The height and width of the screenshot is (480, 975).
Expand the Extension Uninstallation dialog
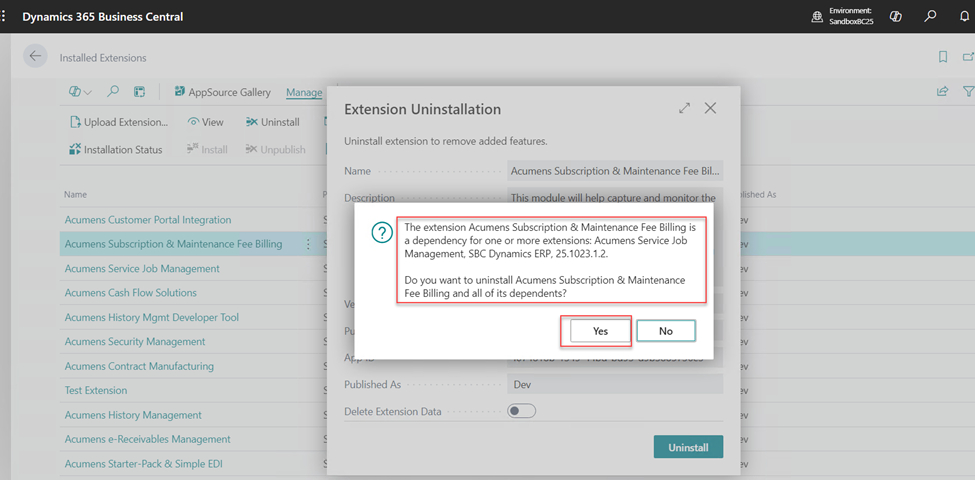click(685, 108)
